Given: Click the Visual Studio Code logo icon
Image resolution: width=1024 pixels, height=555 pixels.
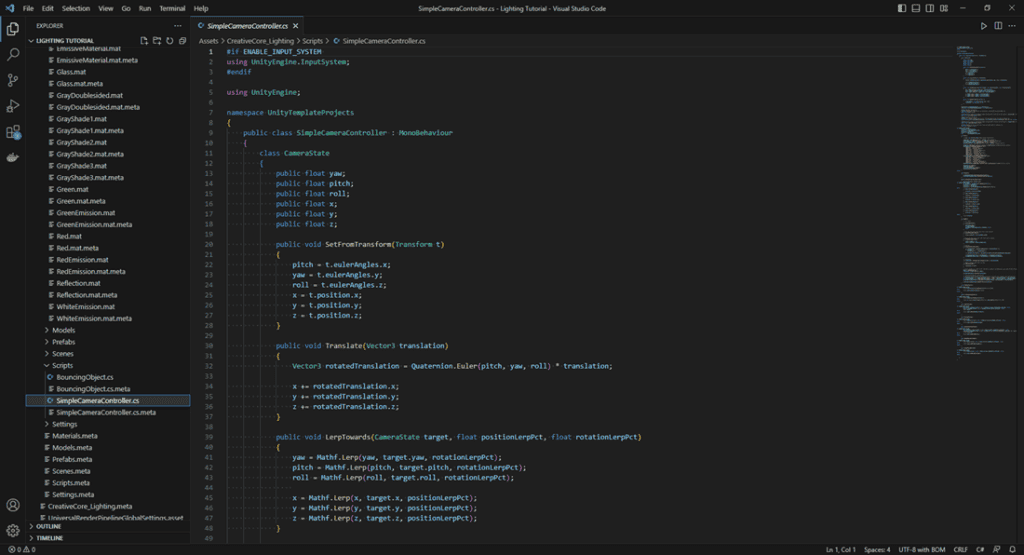Looking at the screenshot, I should tap(9, 8).
